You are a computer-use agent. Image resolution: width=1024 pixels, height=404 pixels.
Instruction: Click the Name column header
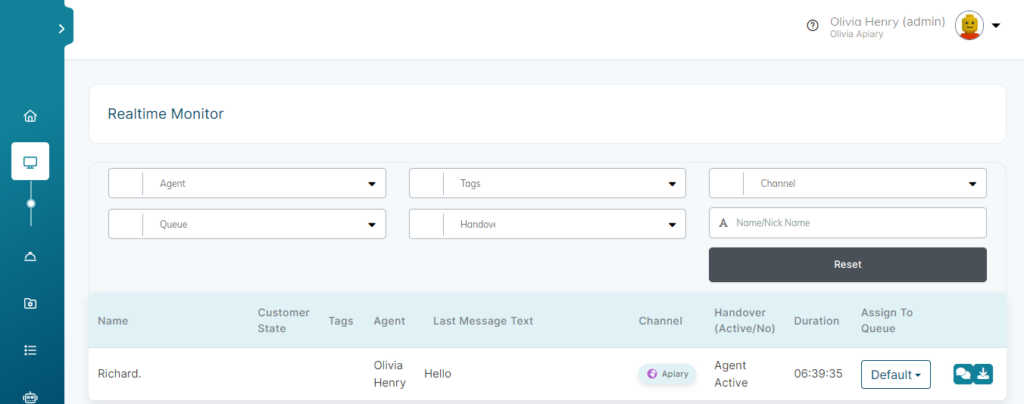coord(113,321)
